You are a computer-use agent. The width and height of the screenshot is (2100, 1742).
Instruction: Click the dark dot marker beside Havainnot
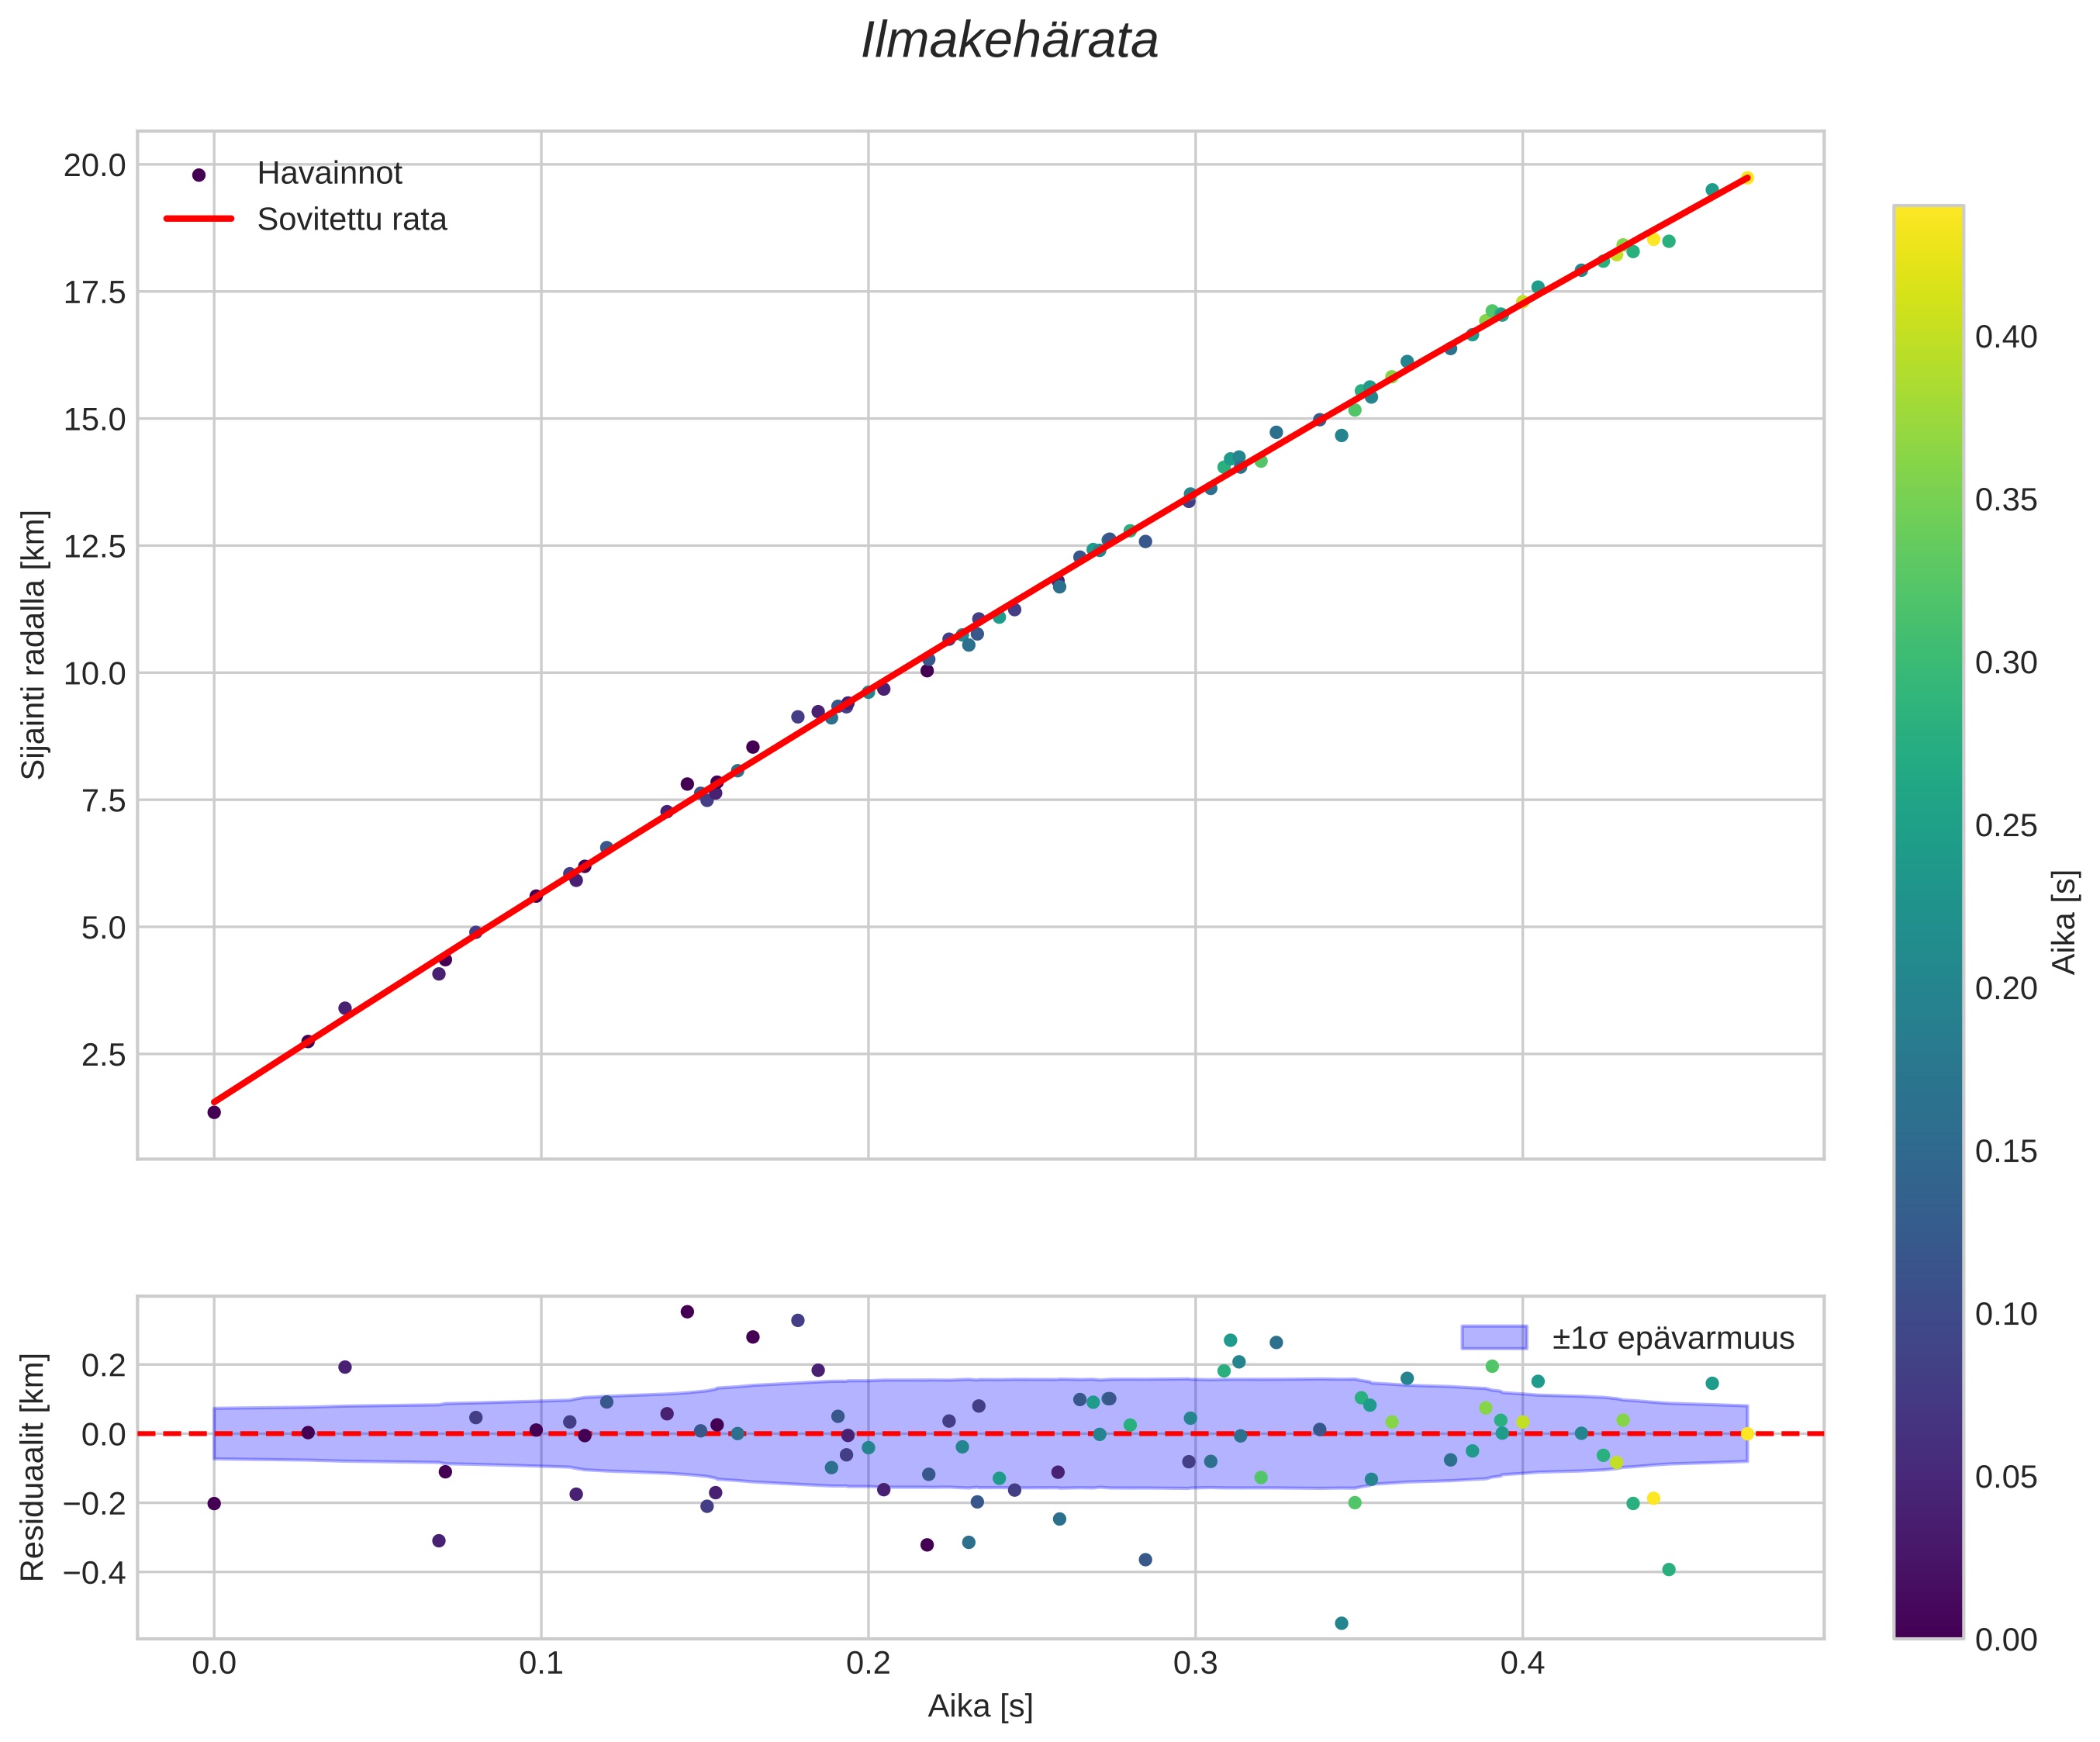pos(199,175)
